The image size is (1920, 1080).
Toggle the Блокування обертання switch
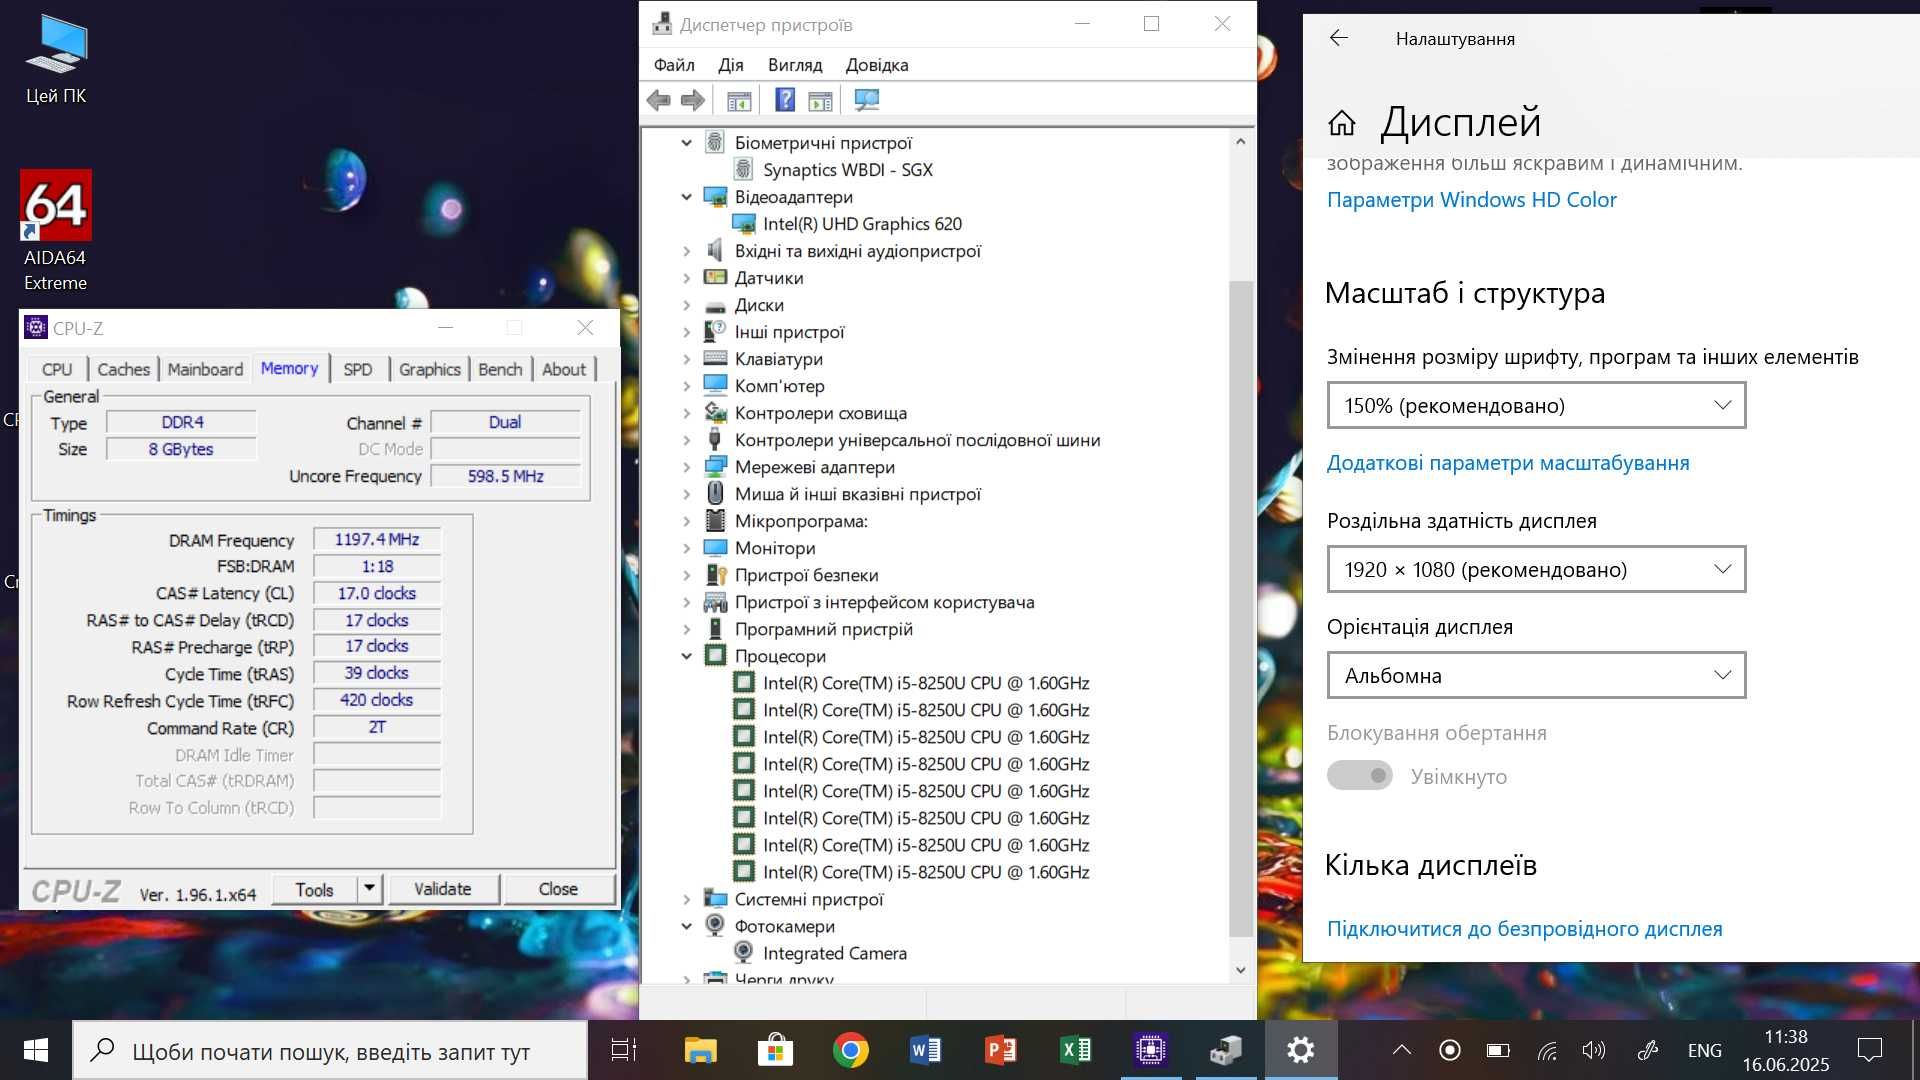pyautogui.click(x=1359, y=776)
